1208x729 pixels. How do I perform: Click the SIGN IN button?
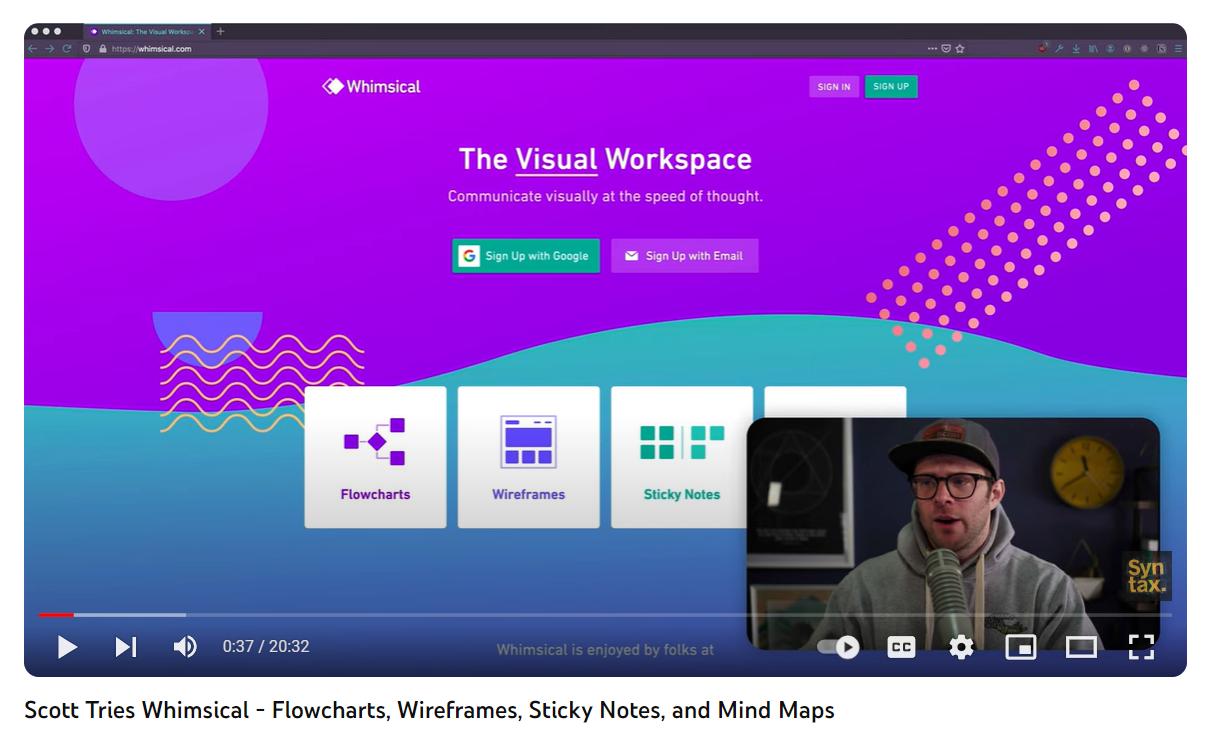pyautogui.click(x=834, y=87)
